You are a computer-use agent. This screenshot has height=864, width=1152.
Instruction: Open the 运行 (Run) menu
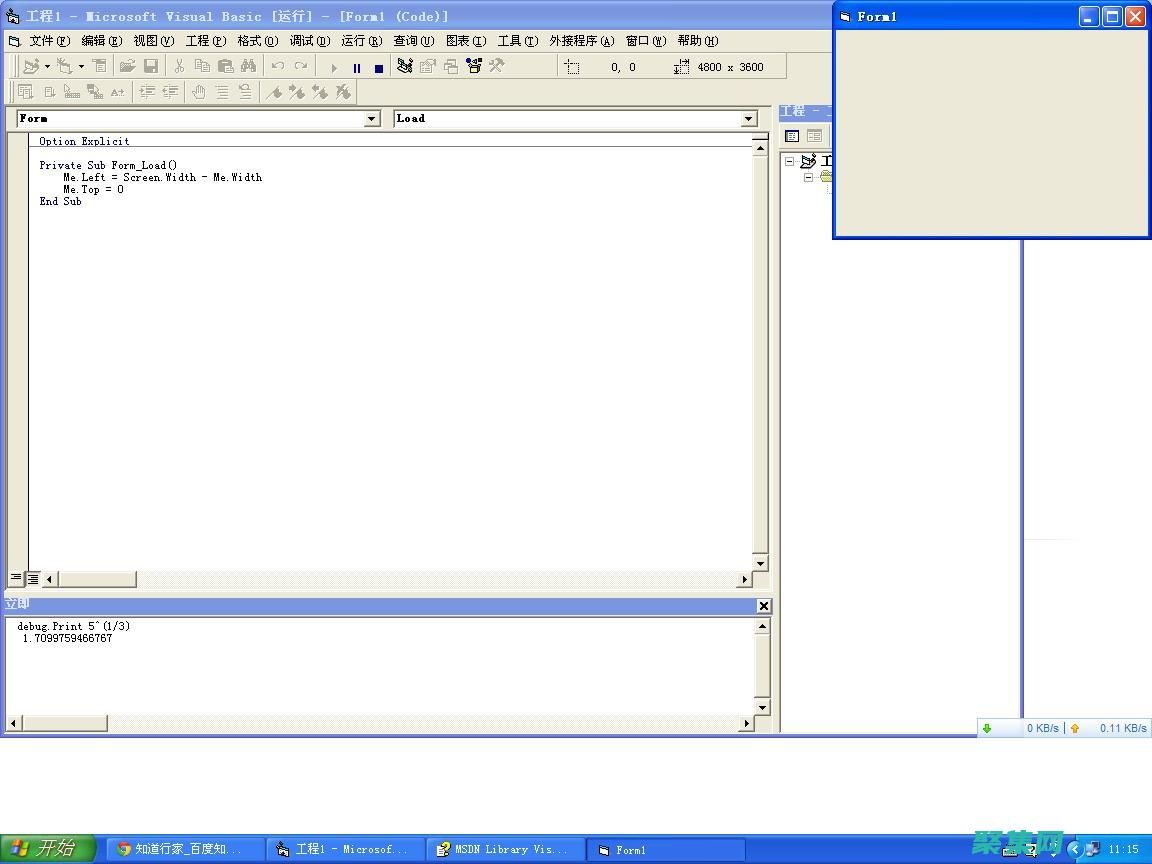[x=361, y=41]
